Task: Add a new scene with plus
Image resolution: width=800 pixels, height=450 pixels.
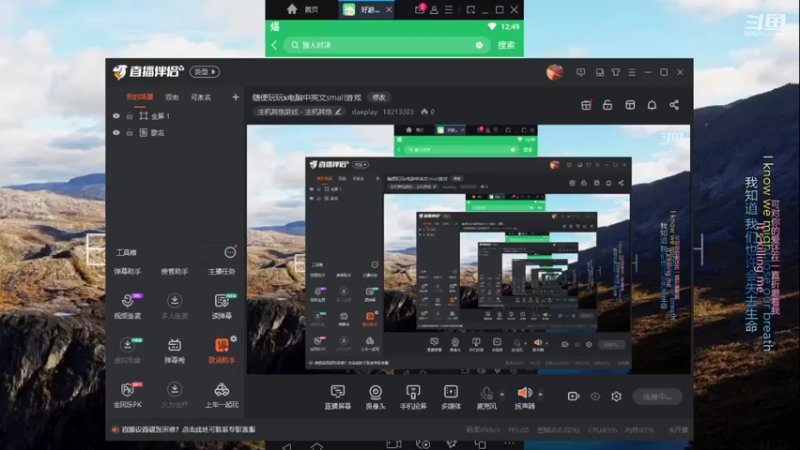Action: pyautogui.click(x=235, y=97)
